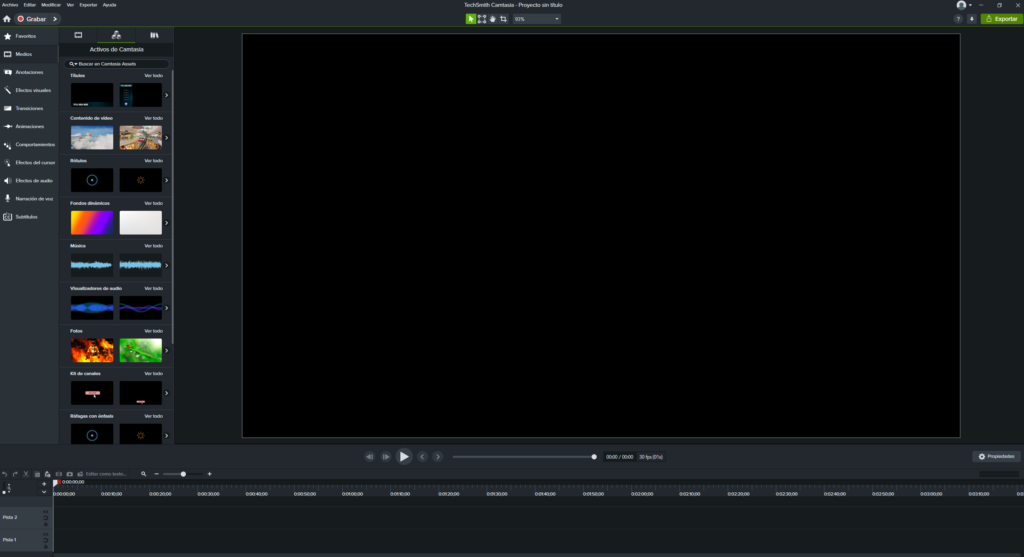
Task: Activate the Pan hand tool
Action: [492, 19]
